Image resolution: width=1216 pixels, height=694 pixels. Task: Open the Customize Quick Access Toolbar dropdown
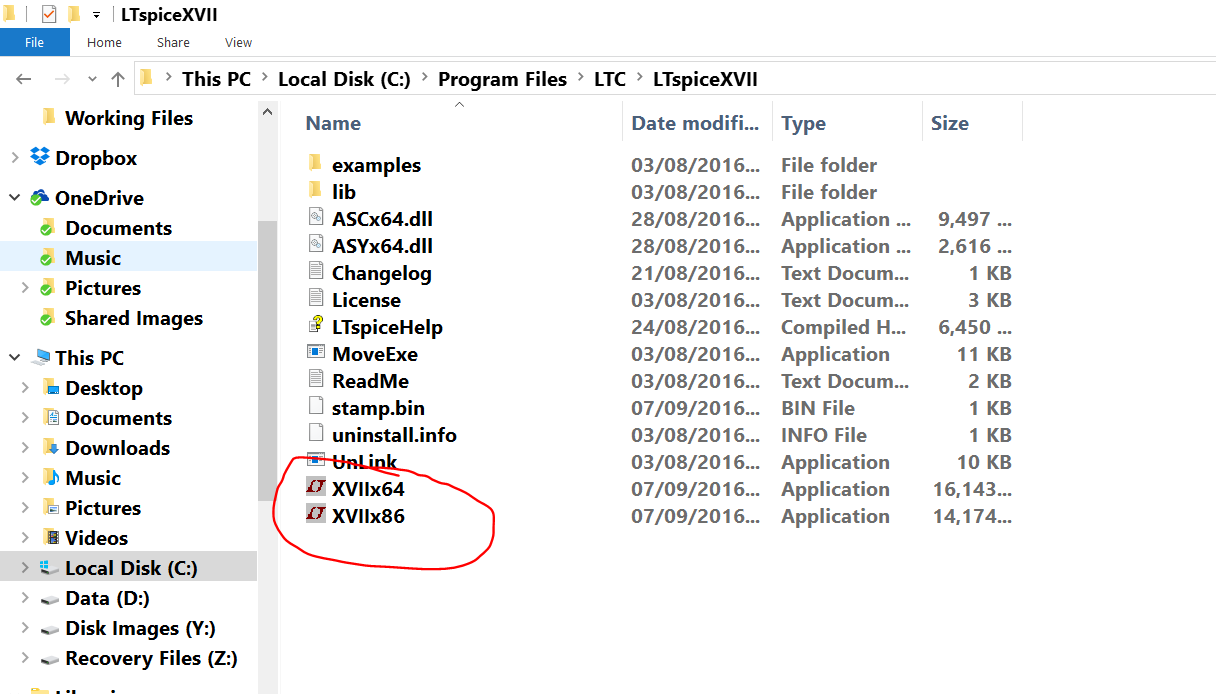[x=96, y=16]
